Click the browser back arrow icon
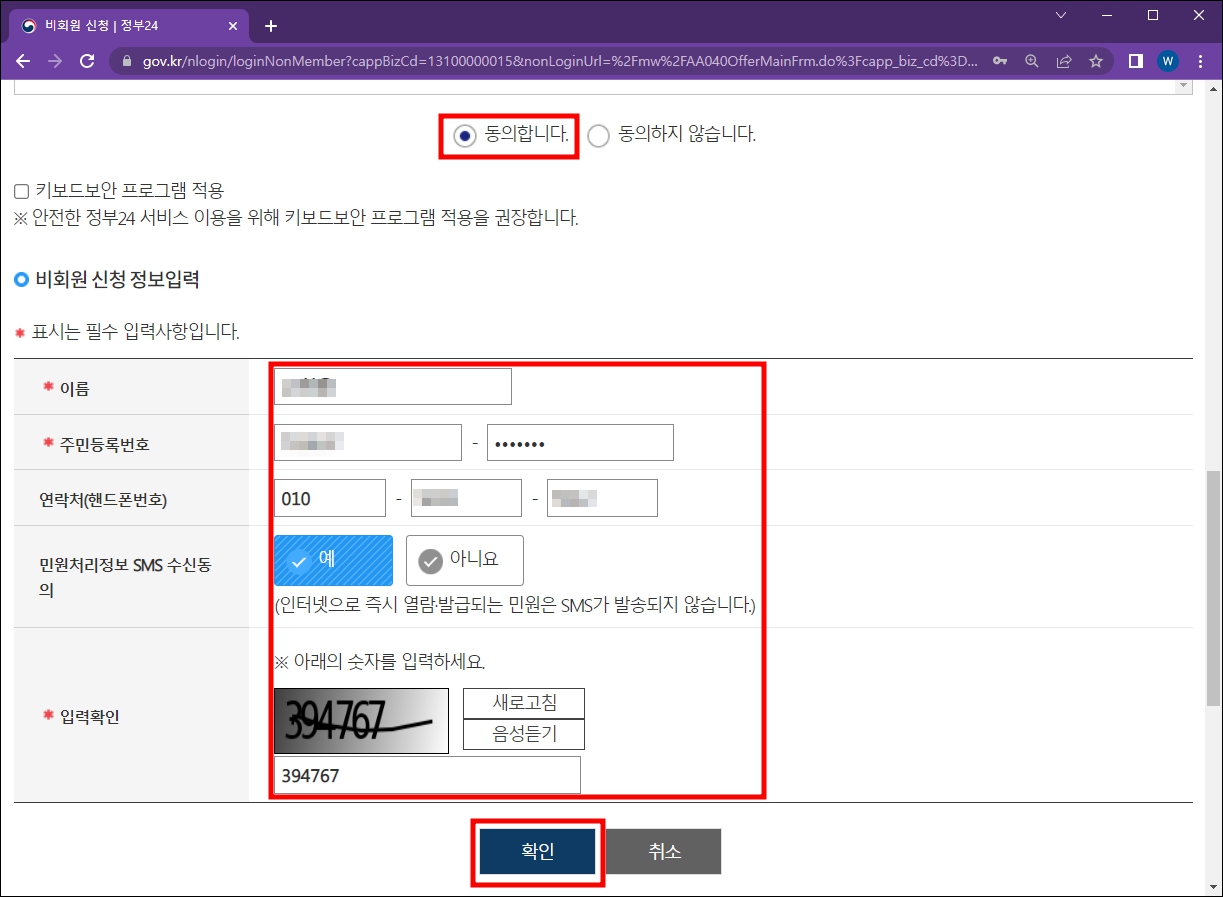This screenshot has width=1223, height=897. [x=22, y=60]
